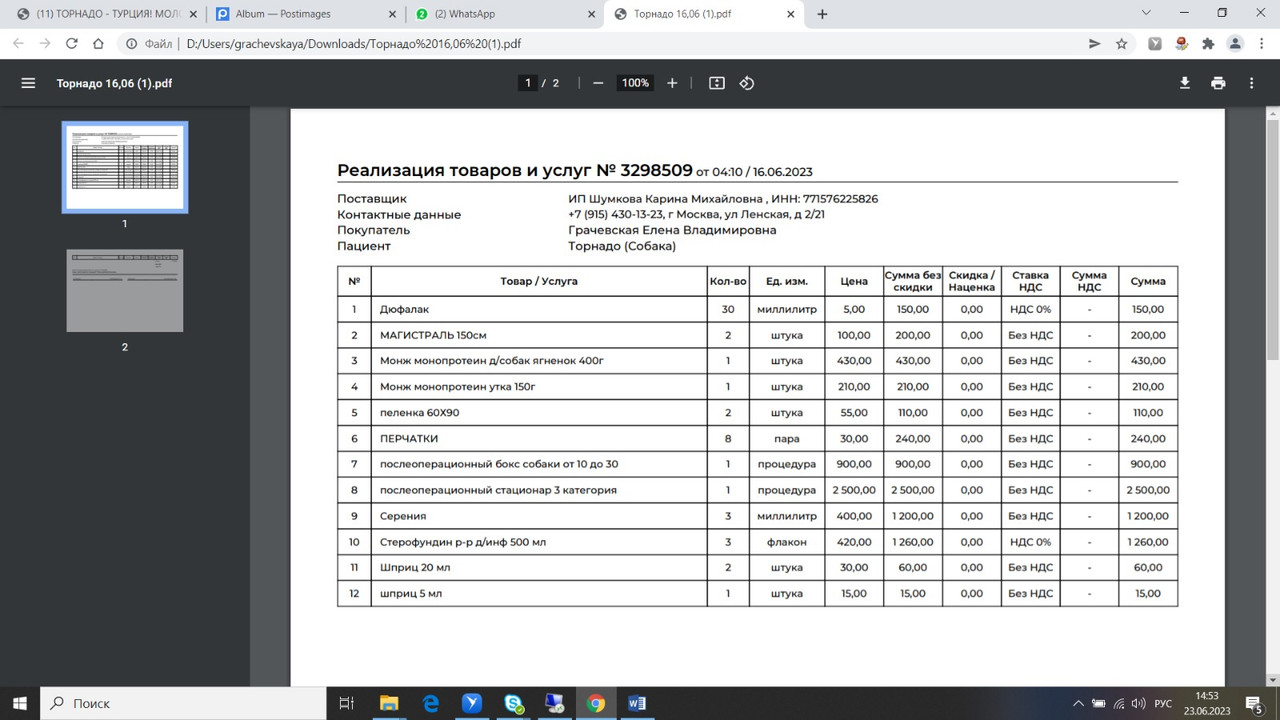Open Microsoft Edge from the taskbar
The height and width of the screenshot is (720, 1280).
click(x=430, y=703)
